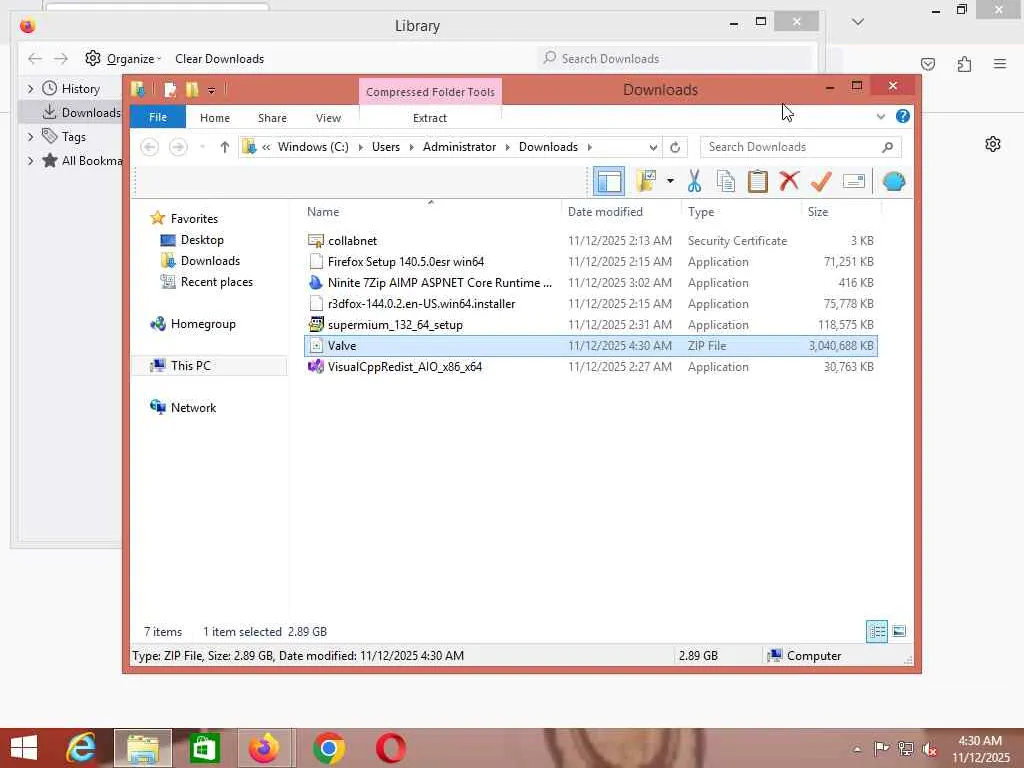This screenshot has height=768, width=1024.
Task: Click the Folder Options icon in toolbar
Action: (647, 181)
